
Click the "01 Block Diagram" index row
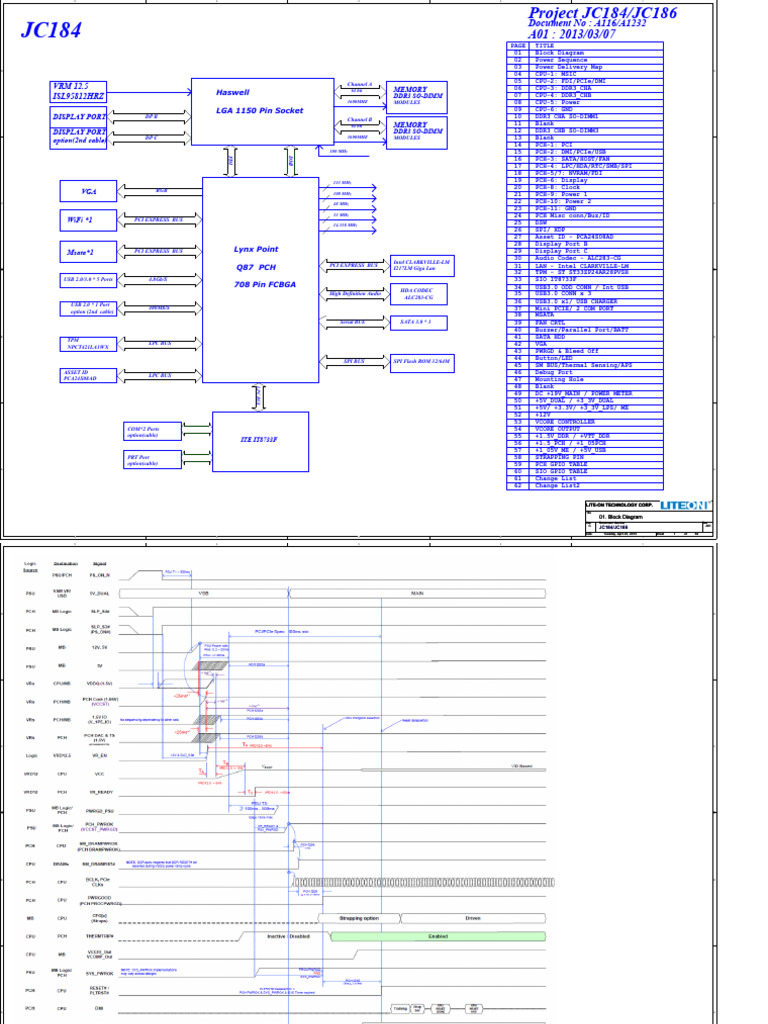coord(585,53)
